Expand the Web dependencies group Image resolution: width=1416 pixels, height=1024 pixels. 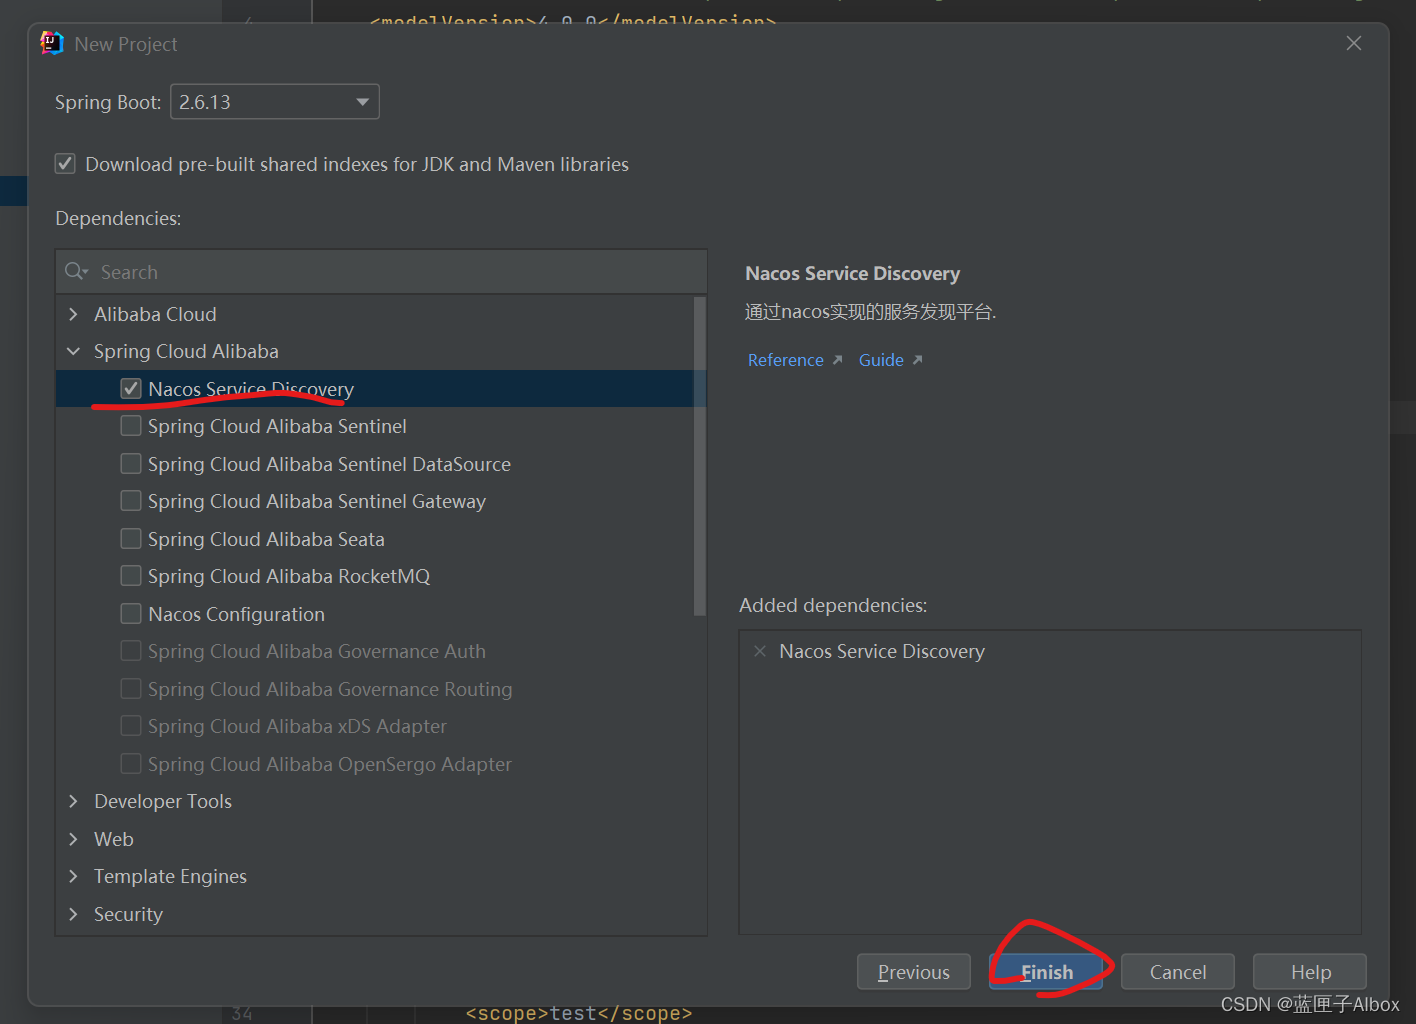click(73, 839)
